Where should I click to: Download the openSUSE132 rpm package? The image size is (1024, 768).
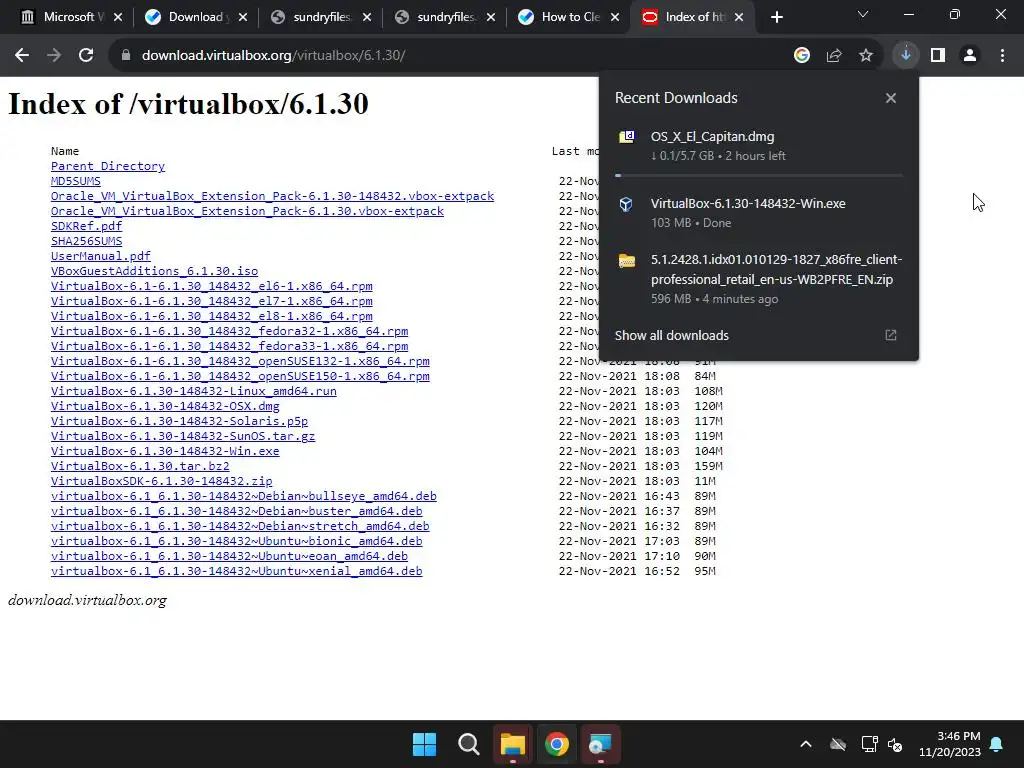point(240,361)
